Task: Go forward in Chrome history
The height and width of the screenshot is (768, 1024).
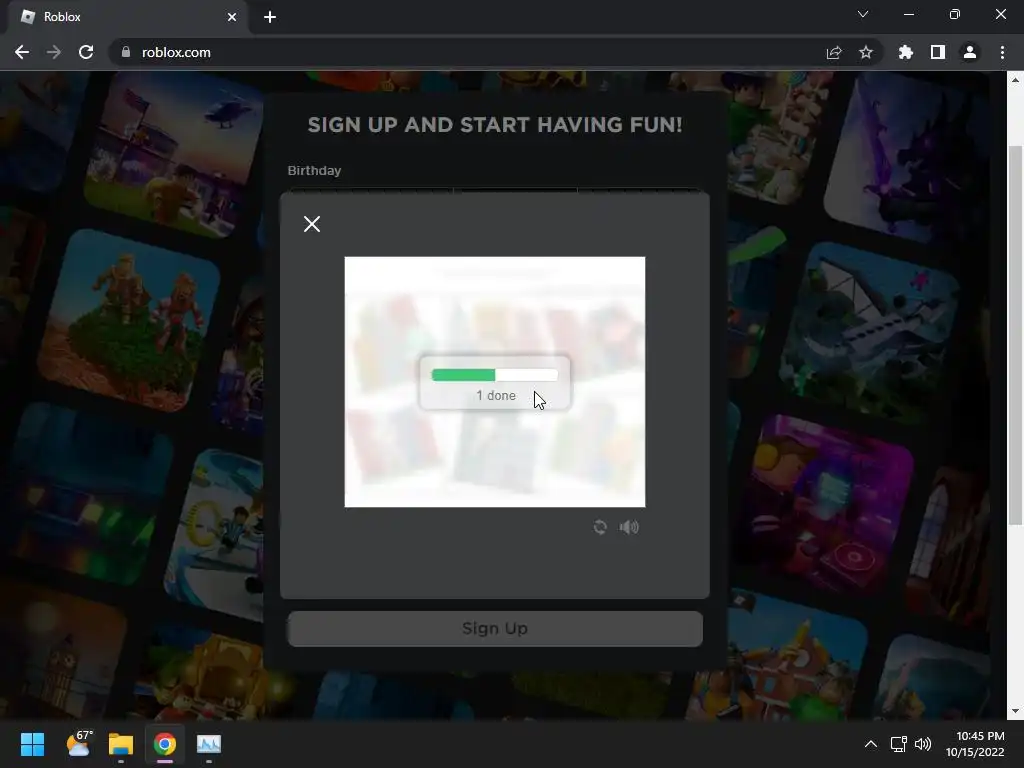Action: 54,52
